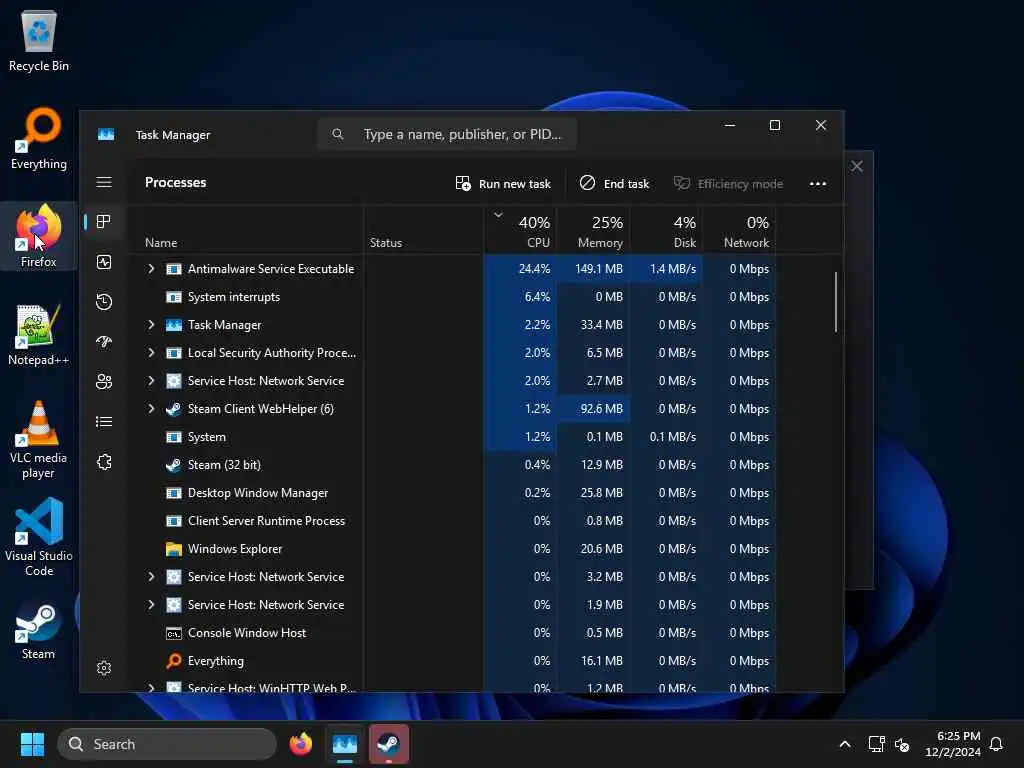Select the Processes page icon in sidebar
Image resolution: width=1024 pixels, height=768 pixels.
[x=104, y=222]
